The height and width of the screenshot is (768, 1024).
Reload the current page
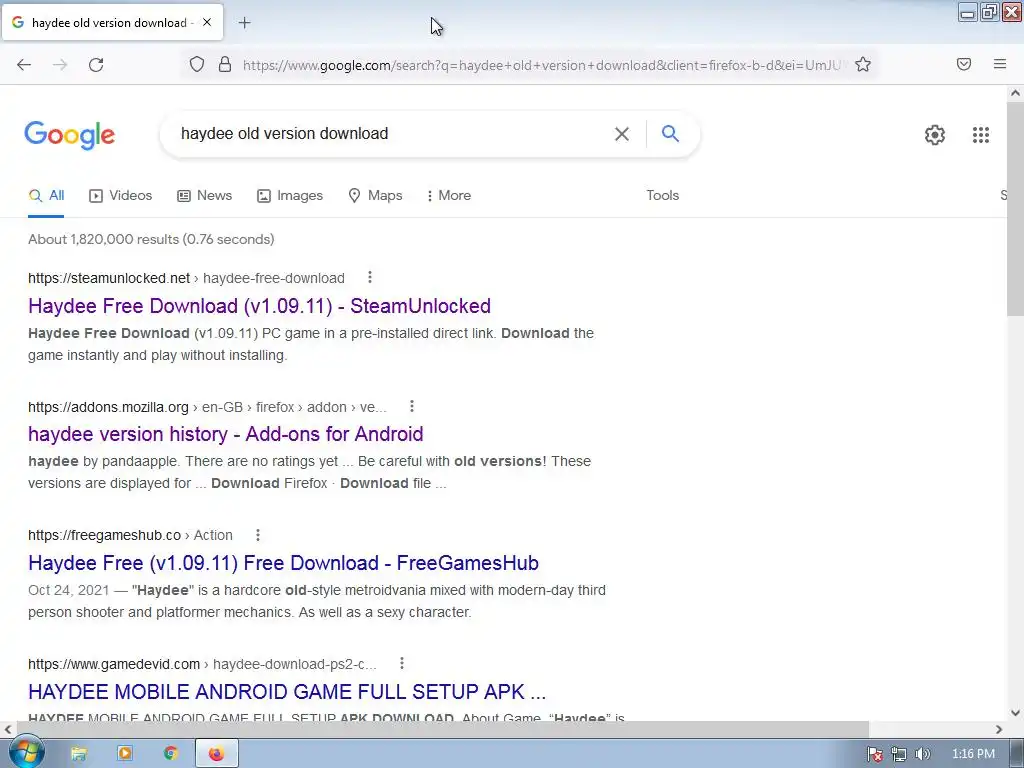pyautogui.click(x=96, y=64)
